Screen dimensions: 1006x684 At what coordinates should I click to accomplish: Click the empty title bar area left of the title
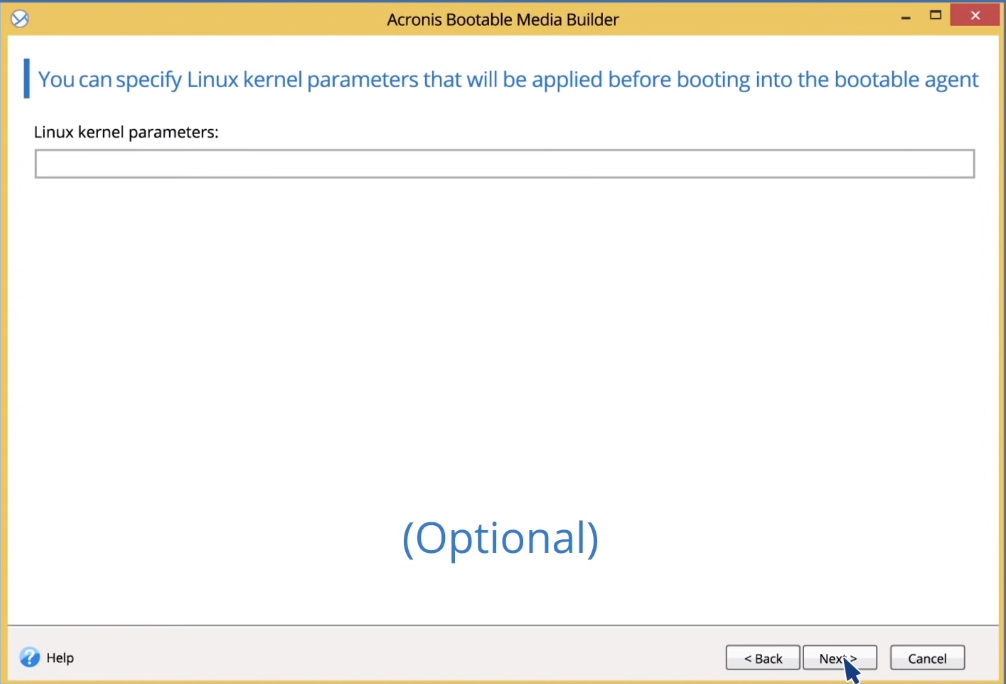click(x=205, y=19)
